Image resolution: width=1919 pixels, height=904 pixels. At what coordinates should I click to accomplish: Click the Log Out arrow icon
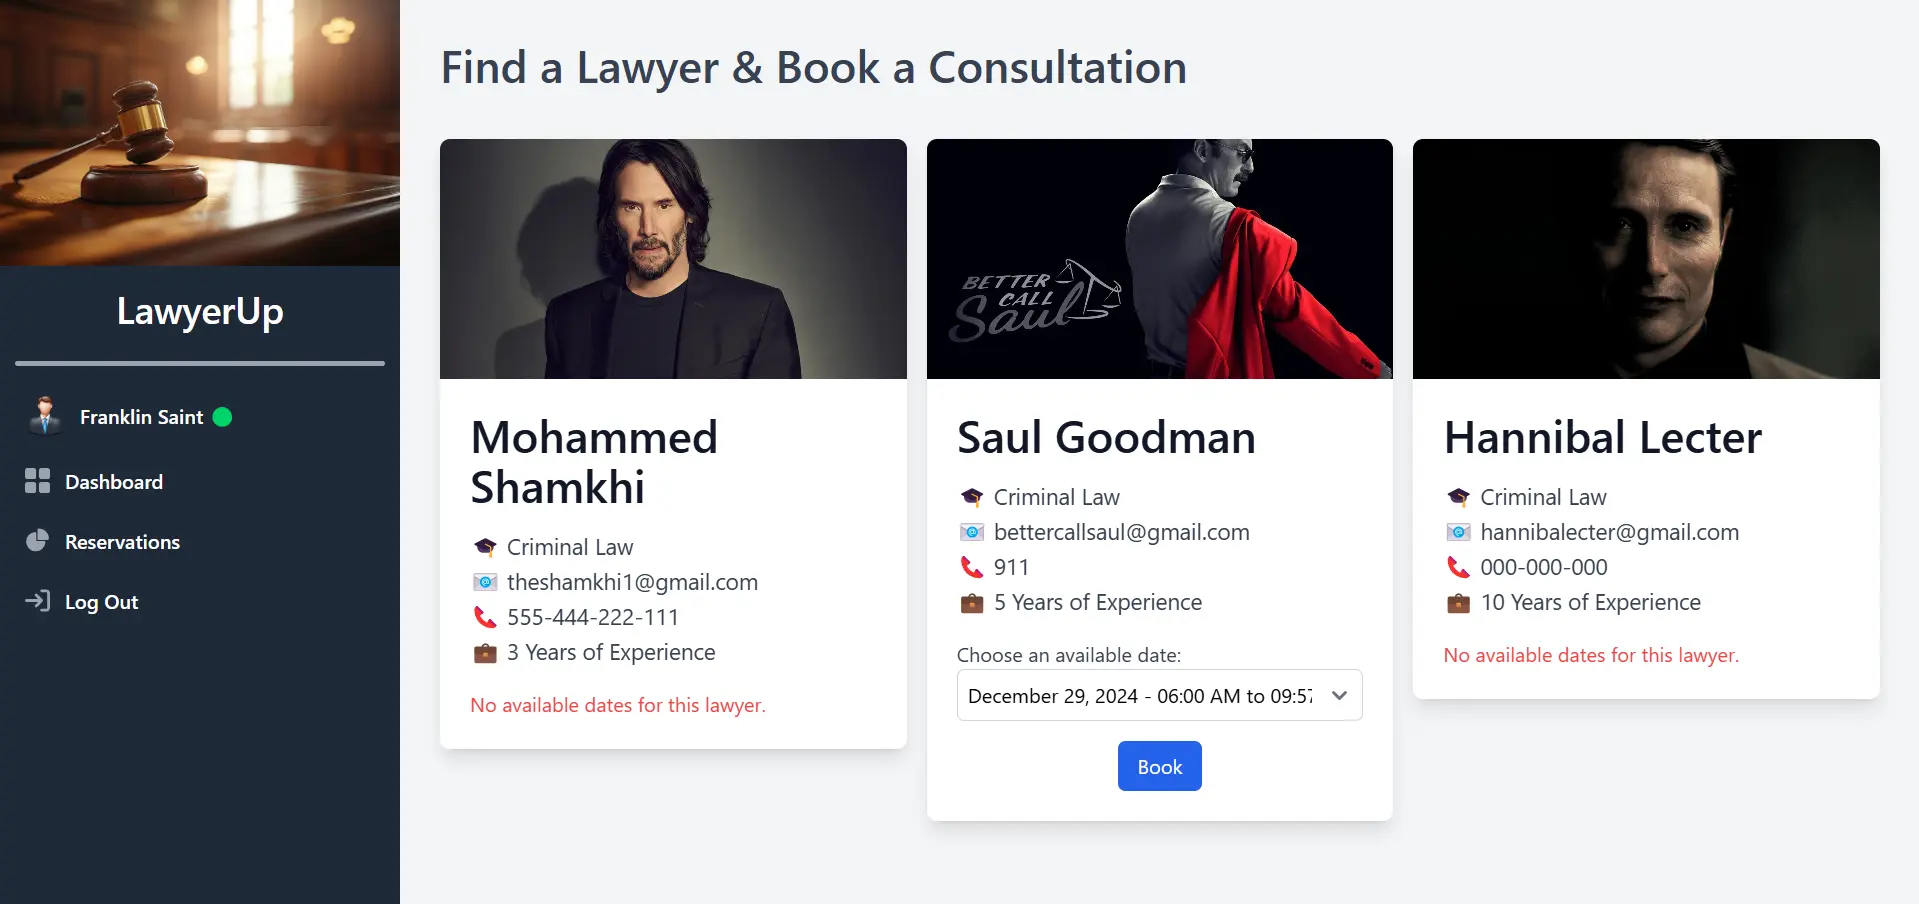click(x=37, y=601)
